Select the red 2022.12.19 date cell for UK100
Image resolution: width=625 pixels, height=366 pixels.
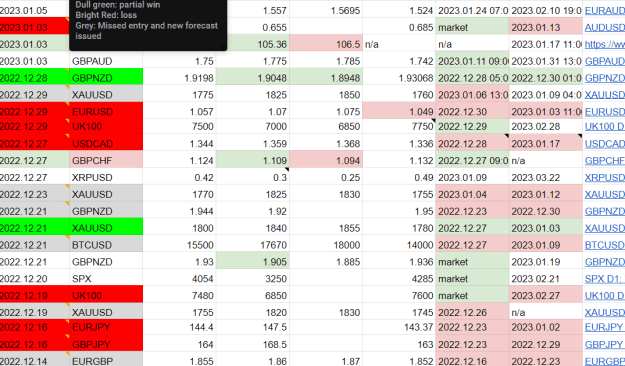pyautogui.click(x=34, y=295)
